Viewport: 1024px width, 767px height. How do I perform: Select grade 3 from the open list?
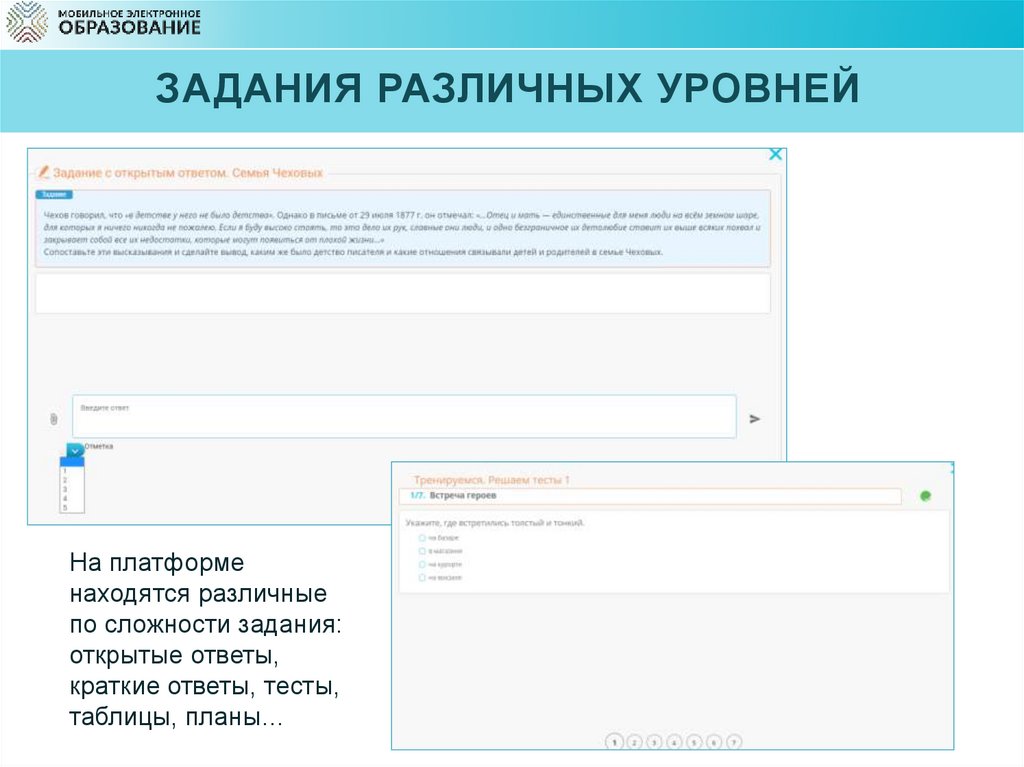(x=64, y=487)
